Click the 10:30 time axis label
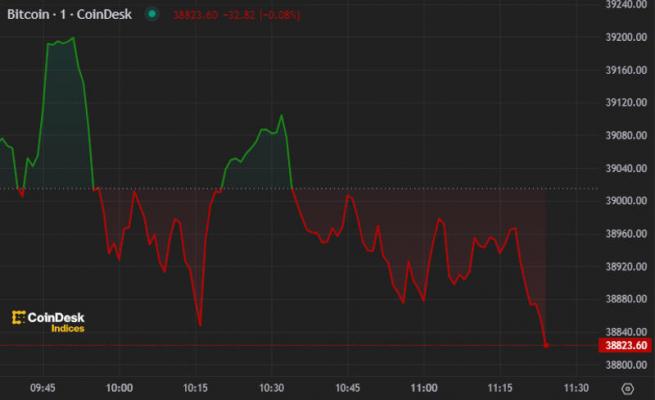The height and width of the screenshot is (400, 655). (271, 386)
